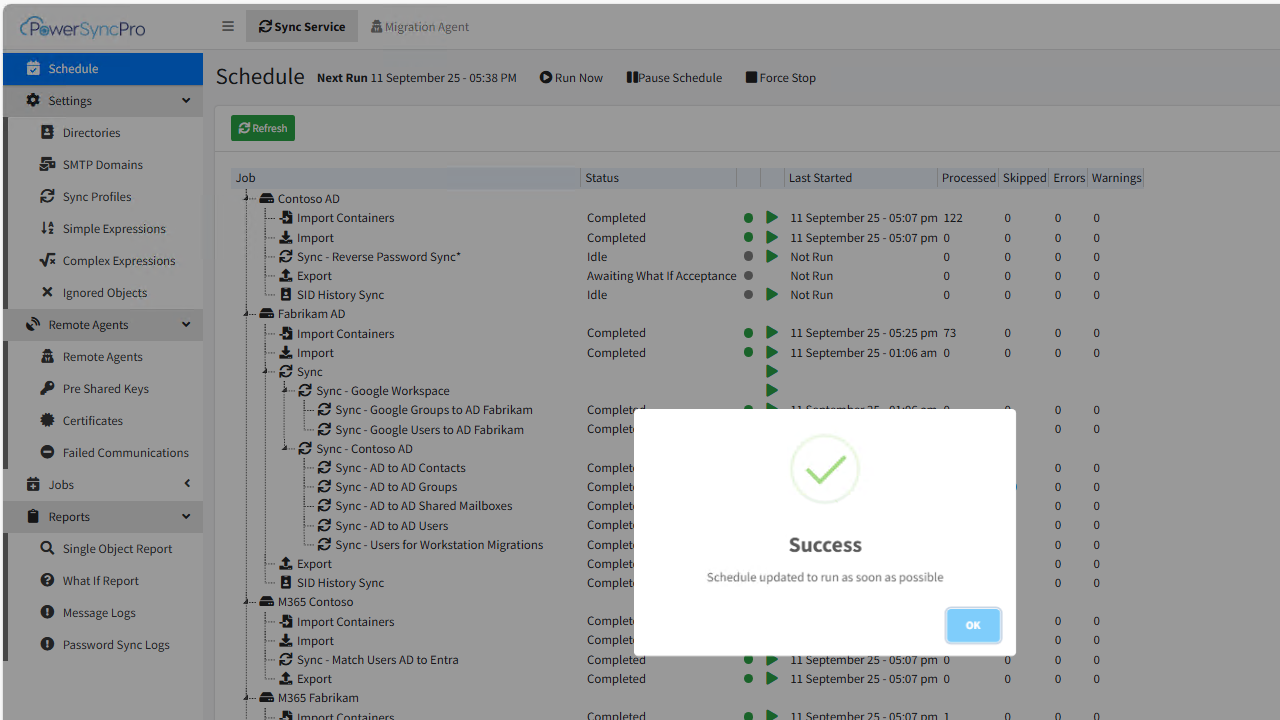The image size is (1280, 720).
Task: Click the Run Now button
Action: pos(571,78)
